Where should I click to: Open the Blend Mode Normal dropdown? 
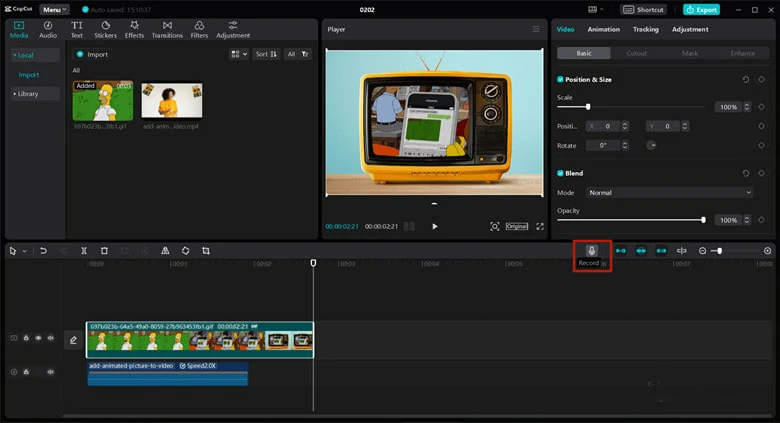click(669, 193)
